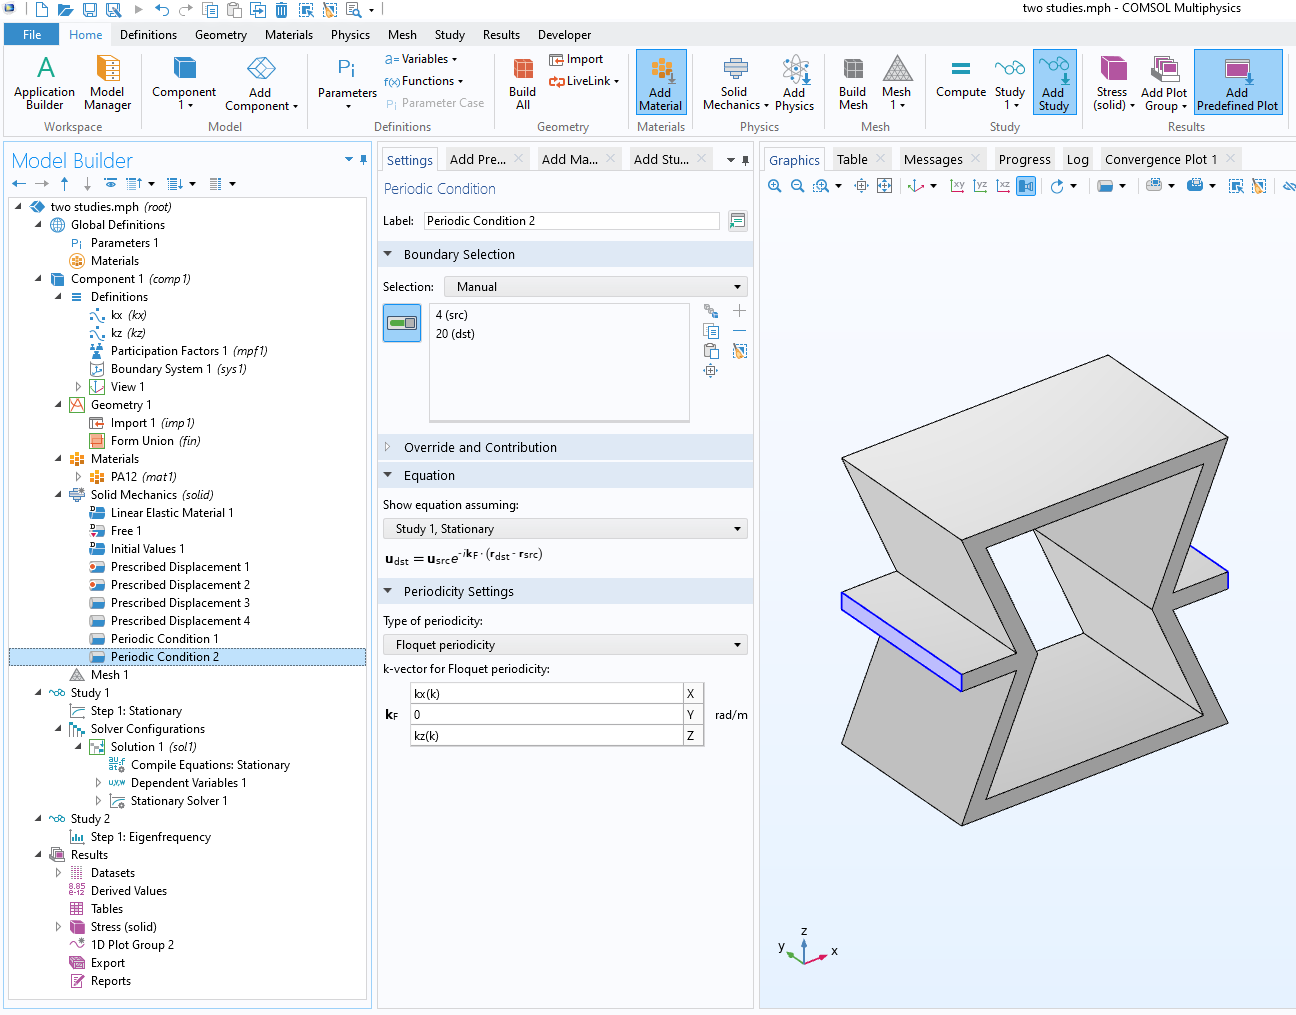This screenshot has height=1015, width=1296.
Task: Paste selection using the clipboard icon
Action: pyautogui.click(x=711, y=351)
